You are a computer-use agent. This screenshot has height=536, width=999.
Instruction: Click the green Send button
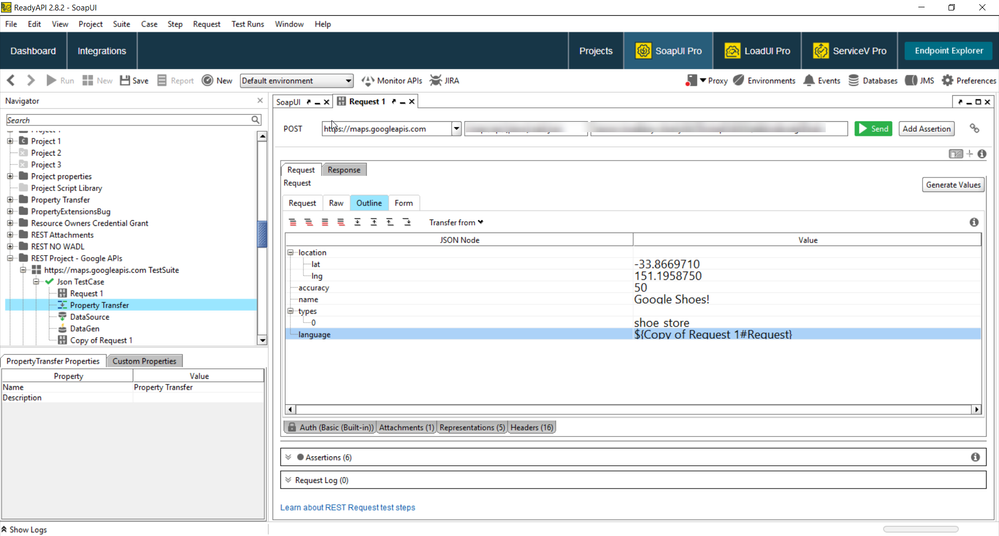[x=872, y=129]
